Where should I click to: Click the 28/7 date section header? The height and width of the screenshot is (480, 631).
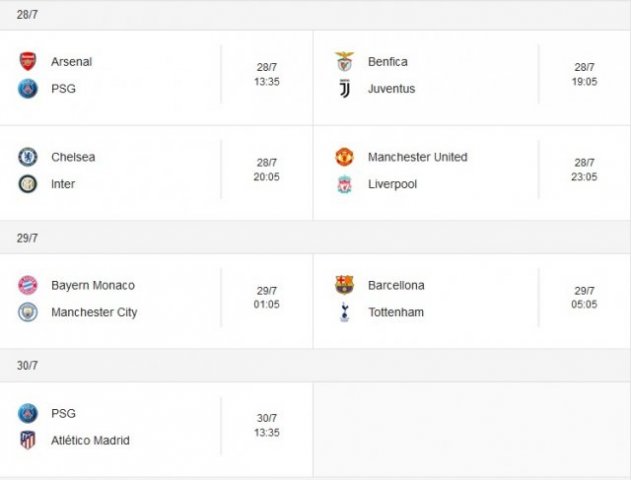(316, 15)
